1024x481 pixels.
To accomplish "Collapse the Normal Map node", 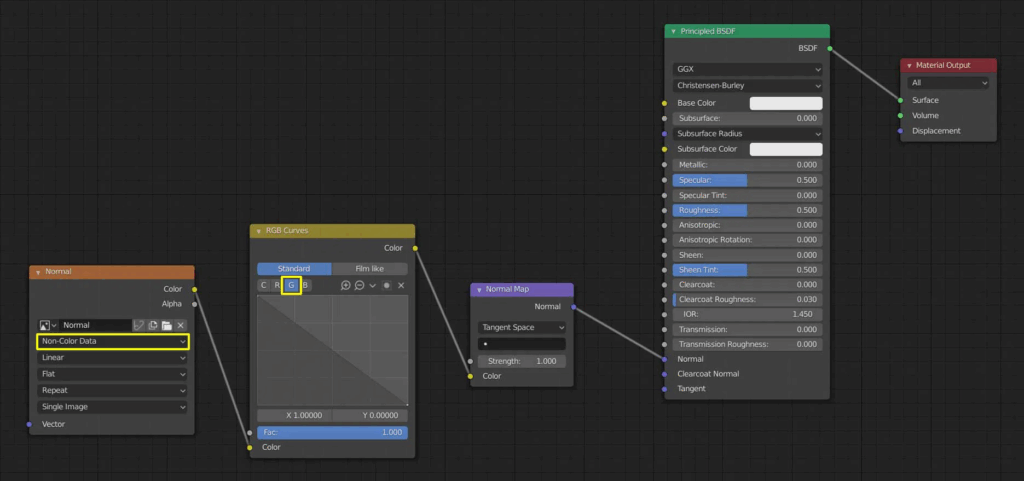I will (x=479, y=289).
